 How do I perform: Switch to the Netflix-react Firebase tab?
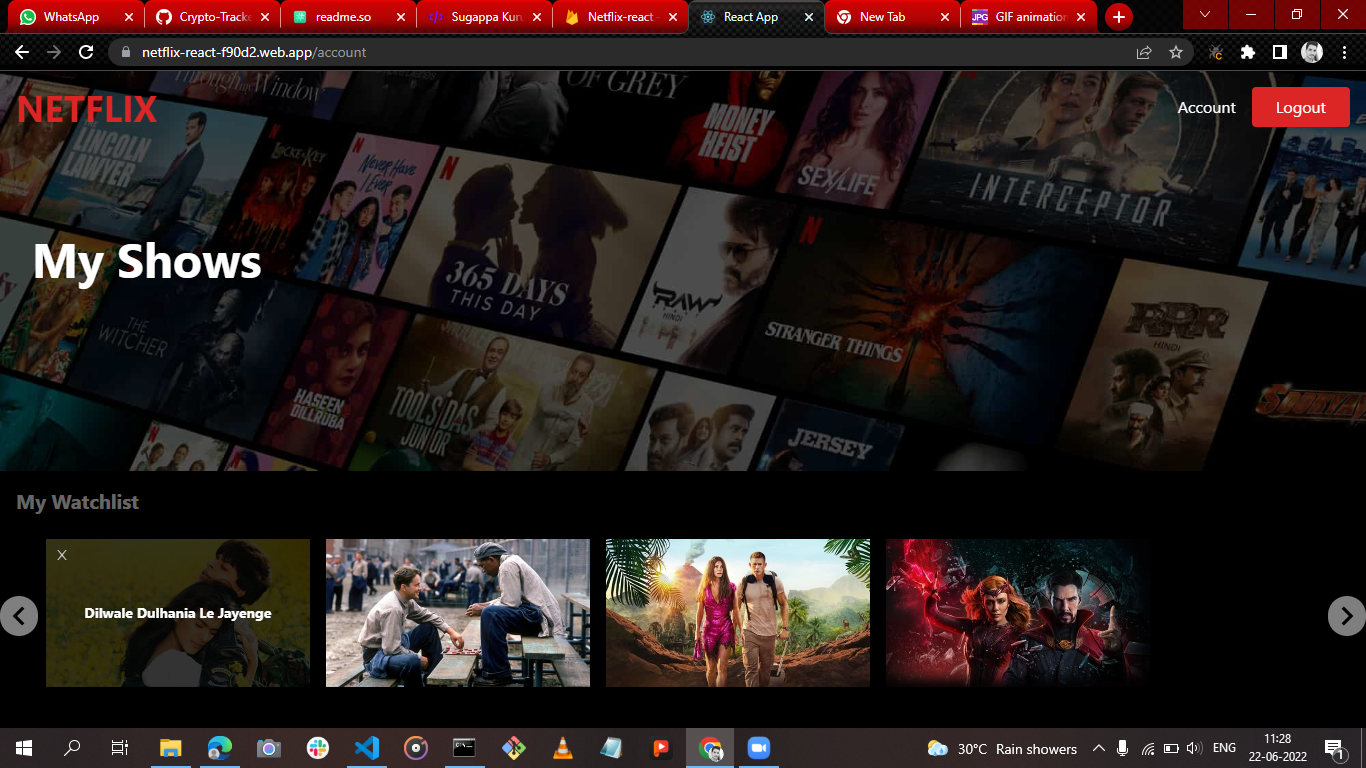(x=620, y=17)
